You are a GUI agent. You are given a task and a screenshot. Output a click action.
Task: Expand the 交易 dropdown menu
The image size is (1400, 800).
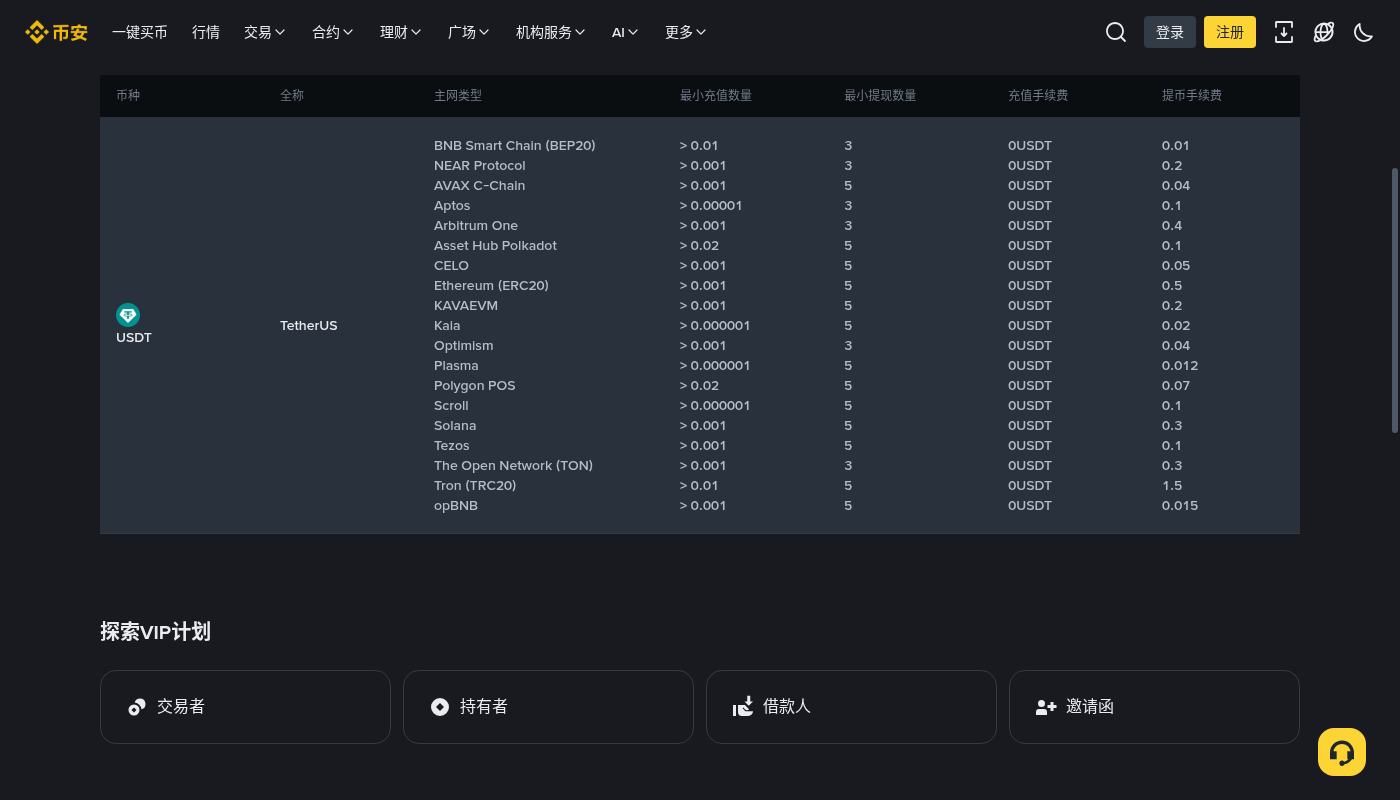265,32
